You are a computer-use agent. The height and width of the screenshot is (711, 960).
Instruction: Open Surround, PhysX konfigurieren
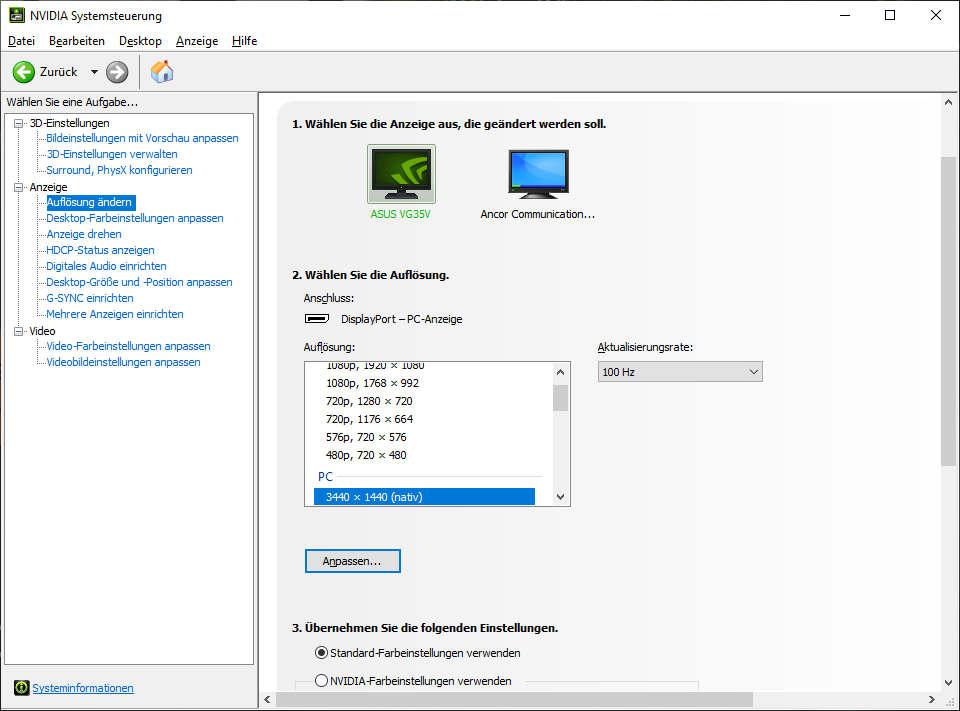coord(119,170)
